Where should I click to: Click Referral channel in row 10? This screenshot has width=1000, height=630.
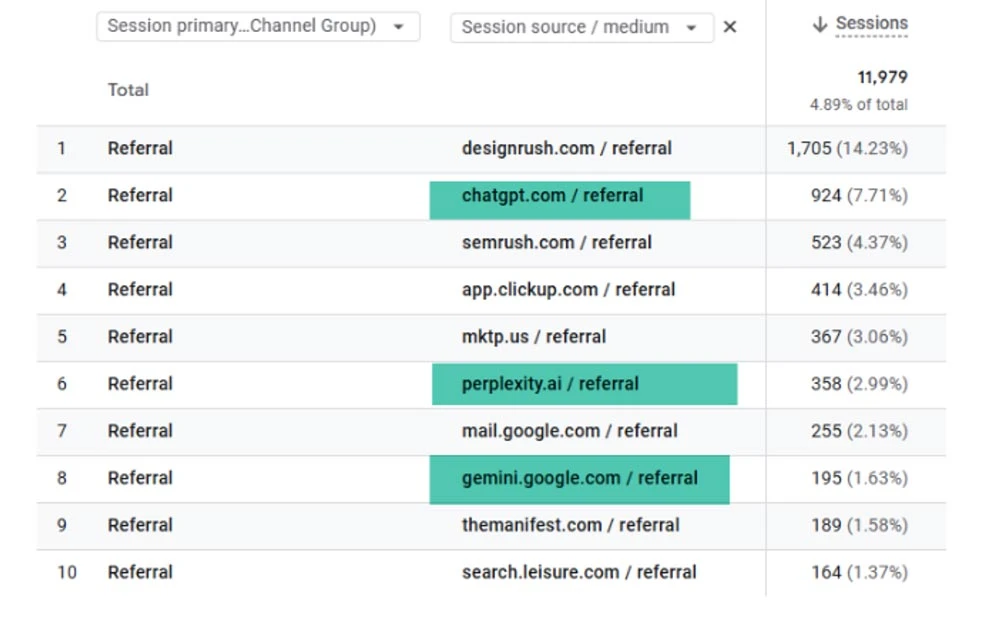(140, 572)
